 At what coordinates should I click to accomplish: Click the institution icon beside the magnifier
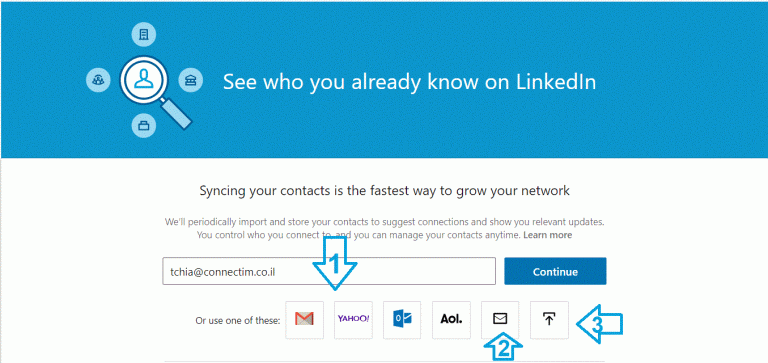point(191,79)
